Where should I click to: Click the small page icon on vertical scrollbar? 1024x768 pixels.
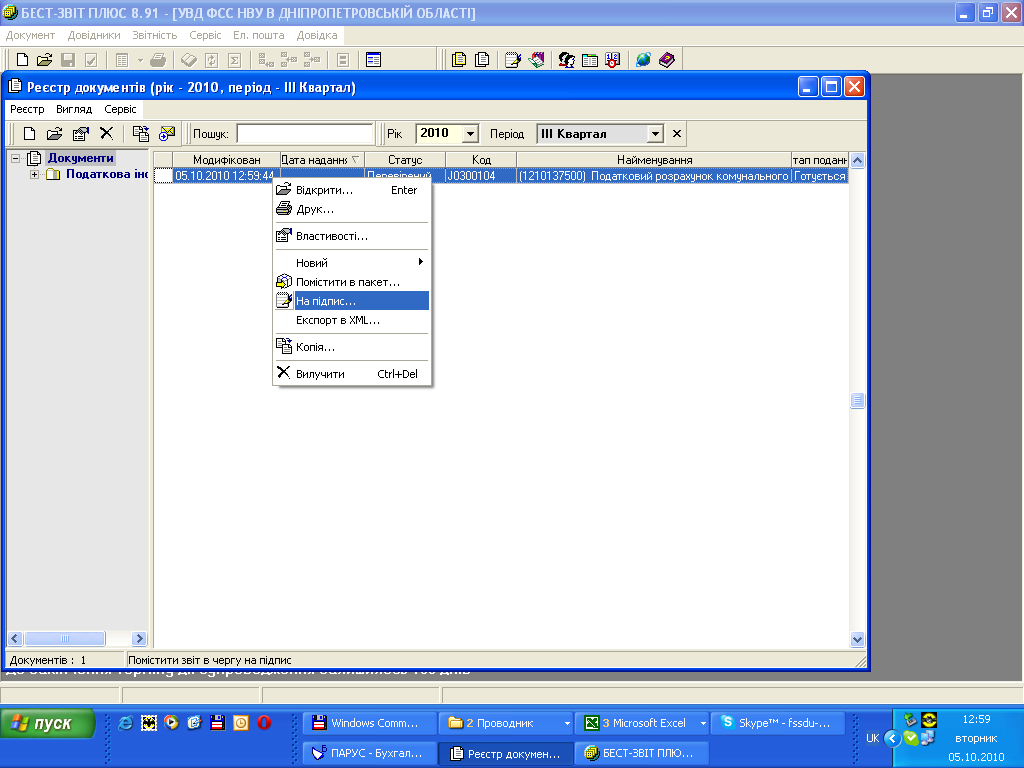pyautogui.click(x=857, y=400)
